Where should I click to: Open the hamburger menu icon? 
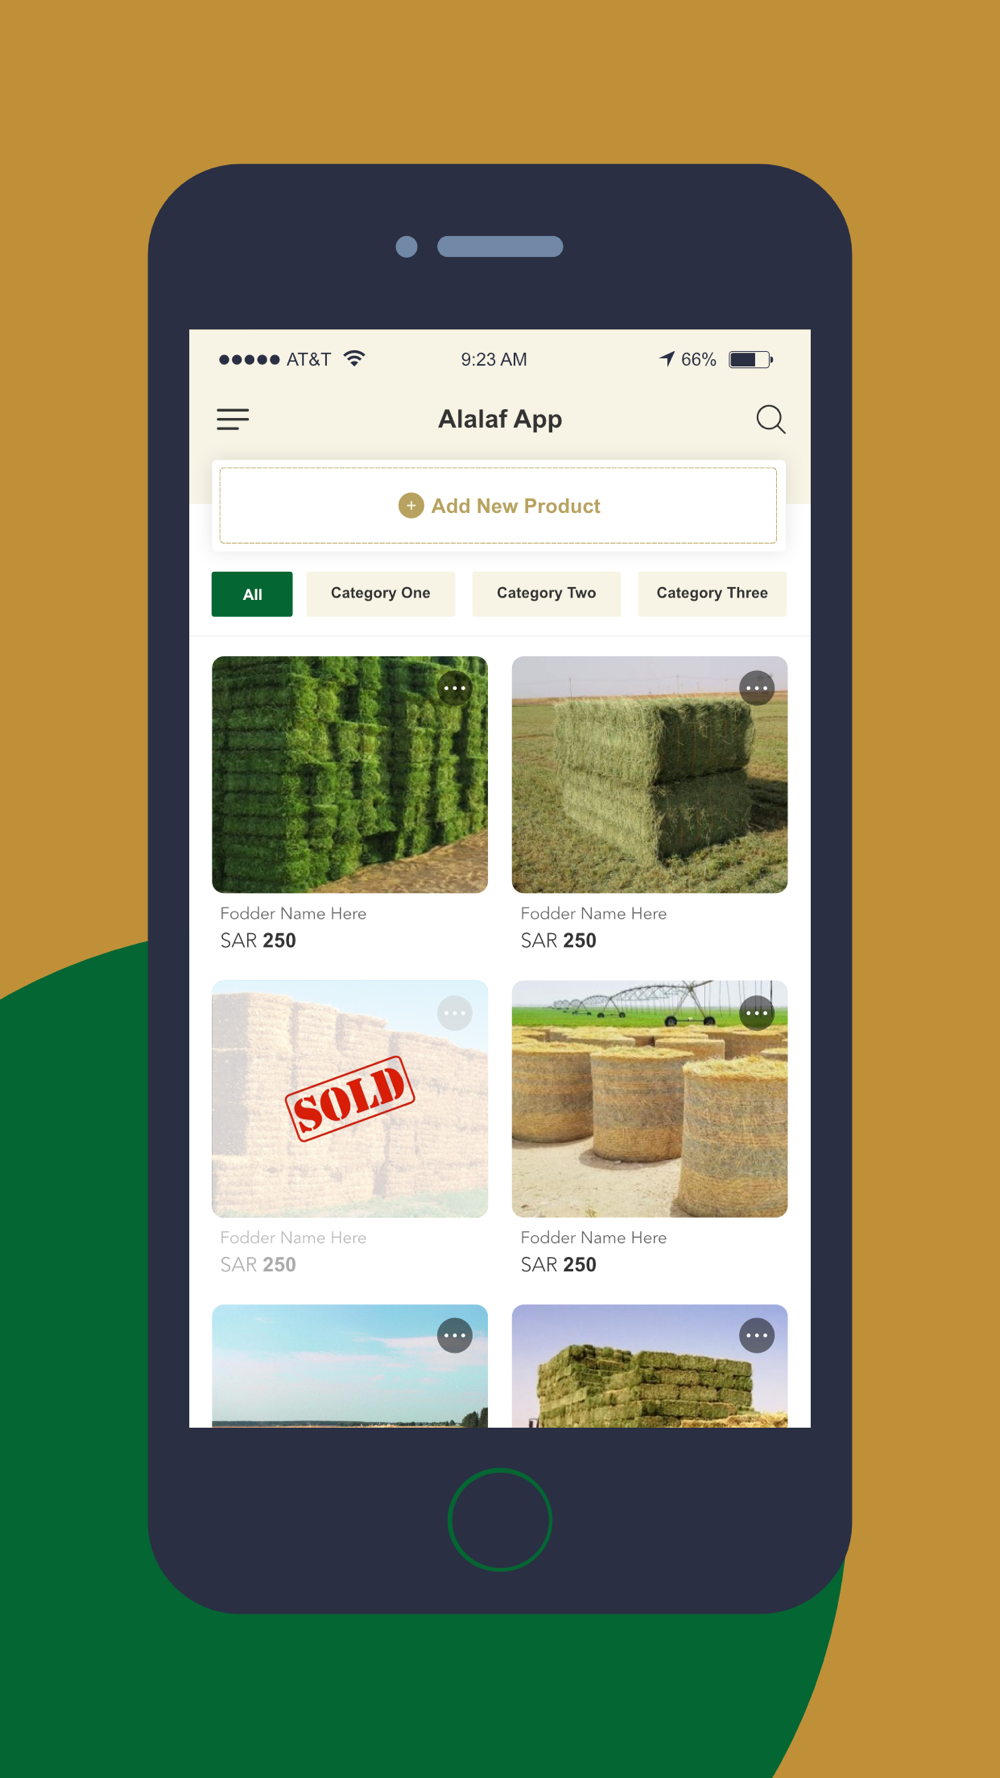(x=233, y=419)
